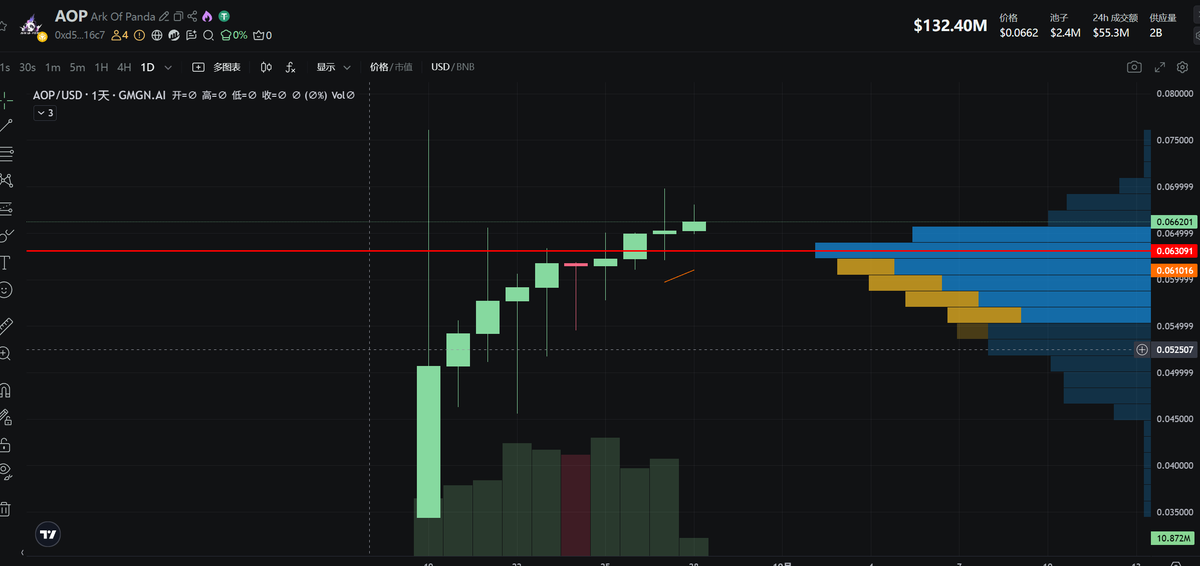The image size is (1200, 566).
Task: Take chart snapshot with camera icon
Action: [1134, 67]
